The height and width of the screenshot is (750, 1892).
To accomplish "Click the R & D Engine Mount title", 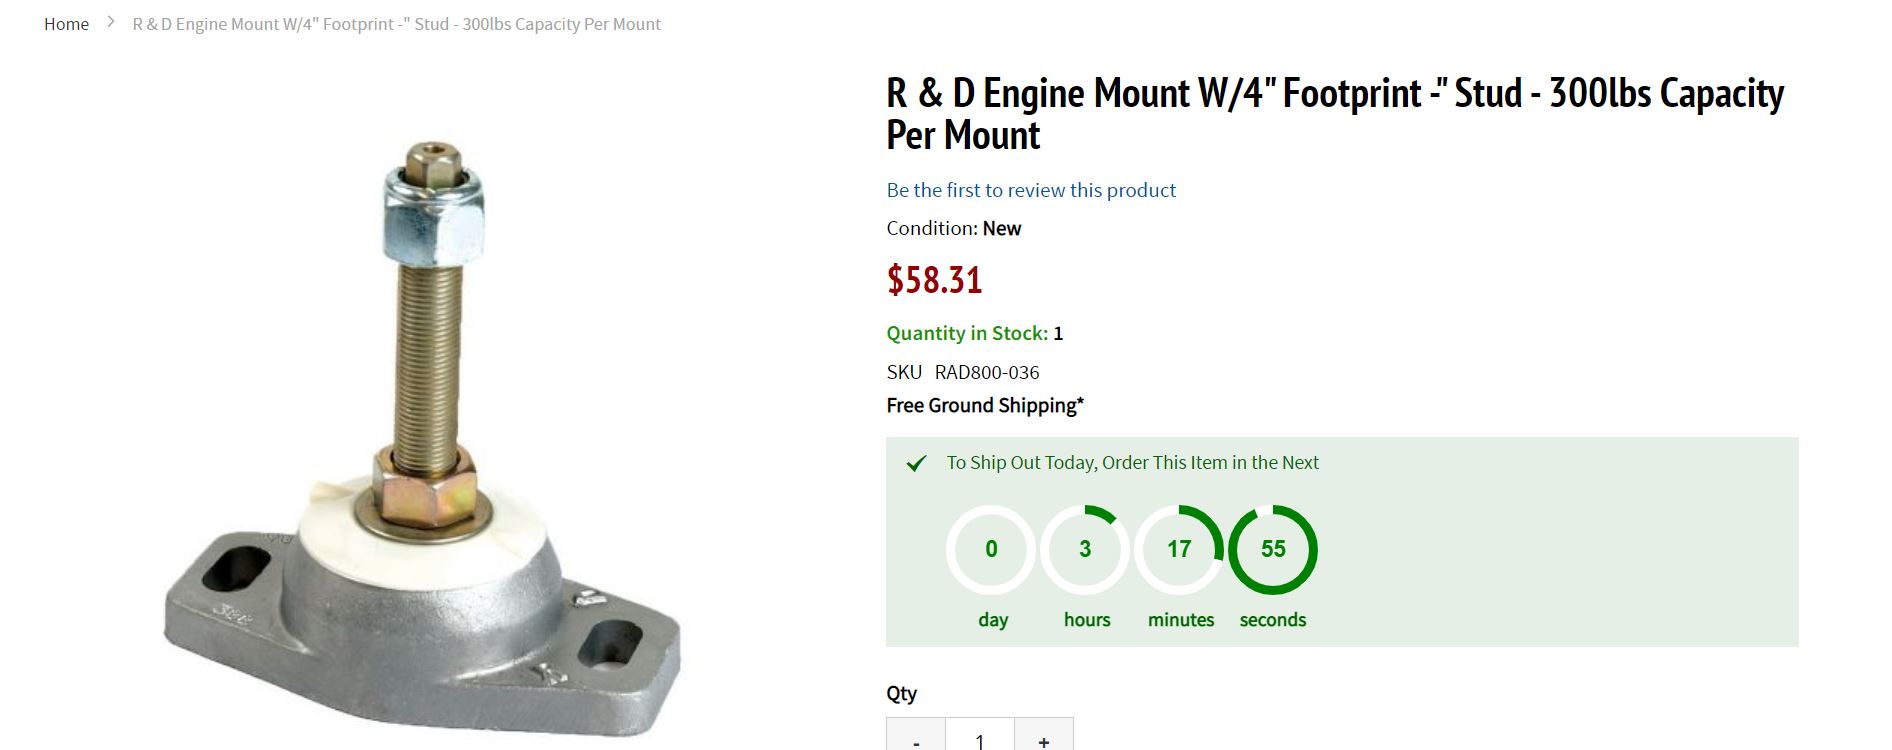I will pyautogui.click(x=1334, y=113).
